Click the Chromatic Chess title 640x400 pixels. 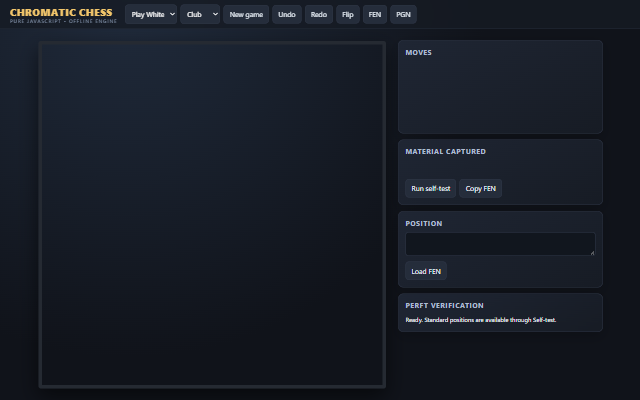pos(61,13)
